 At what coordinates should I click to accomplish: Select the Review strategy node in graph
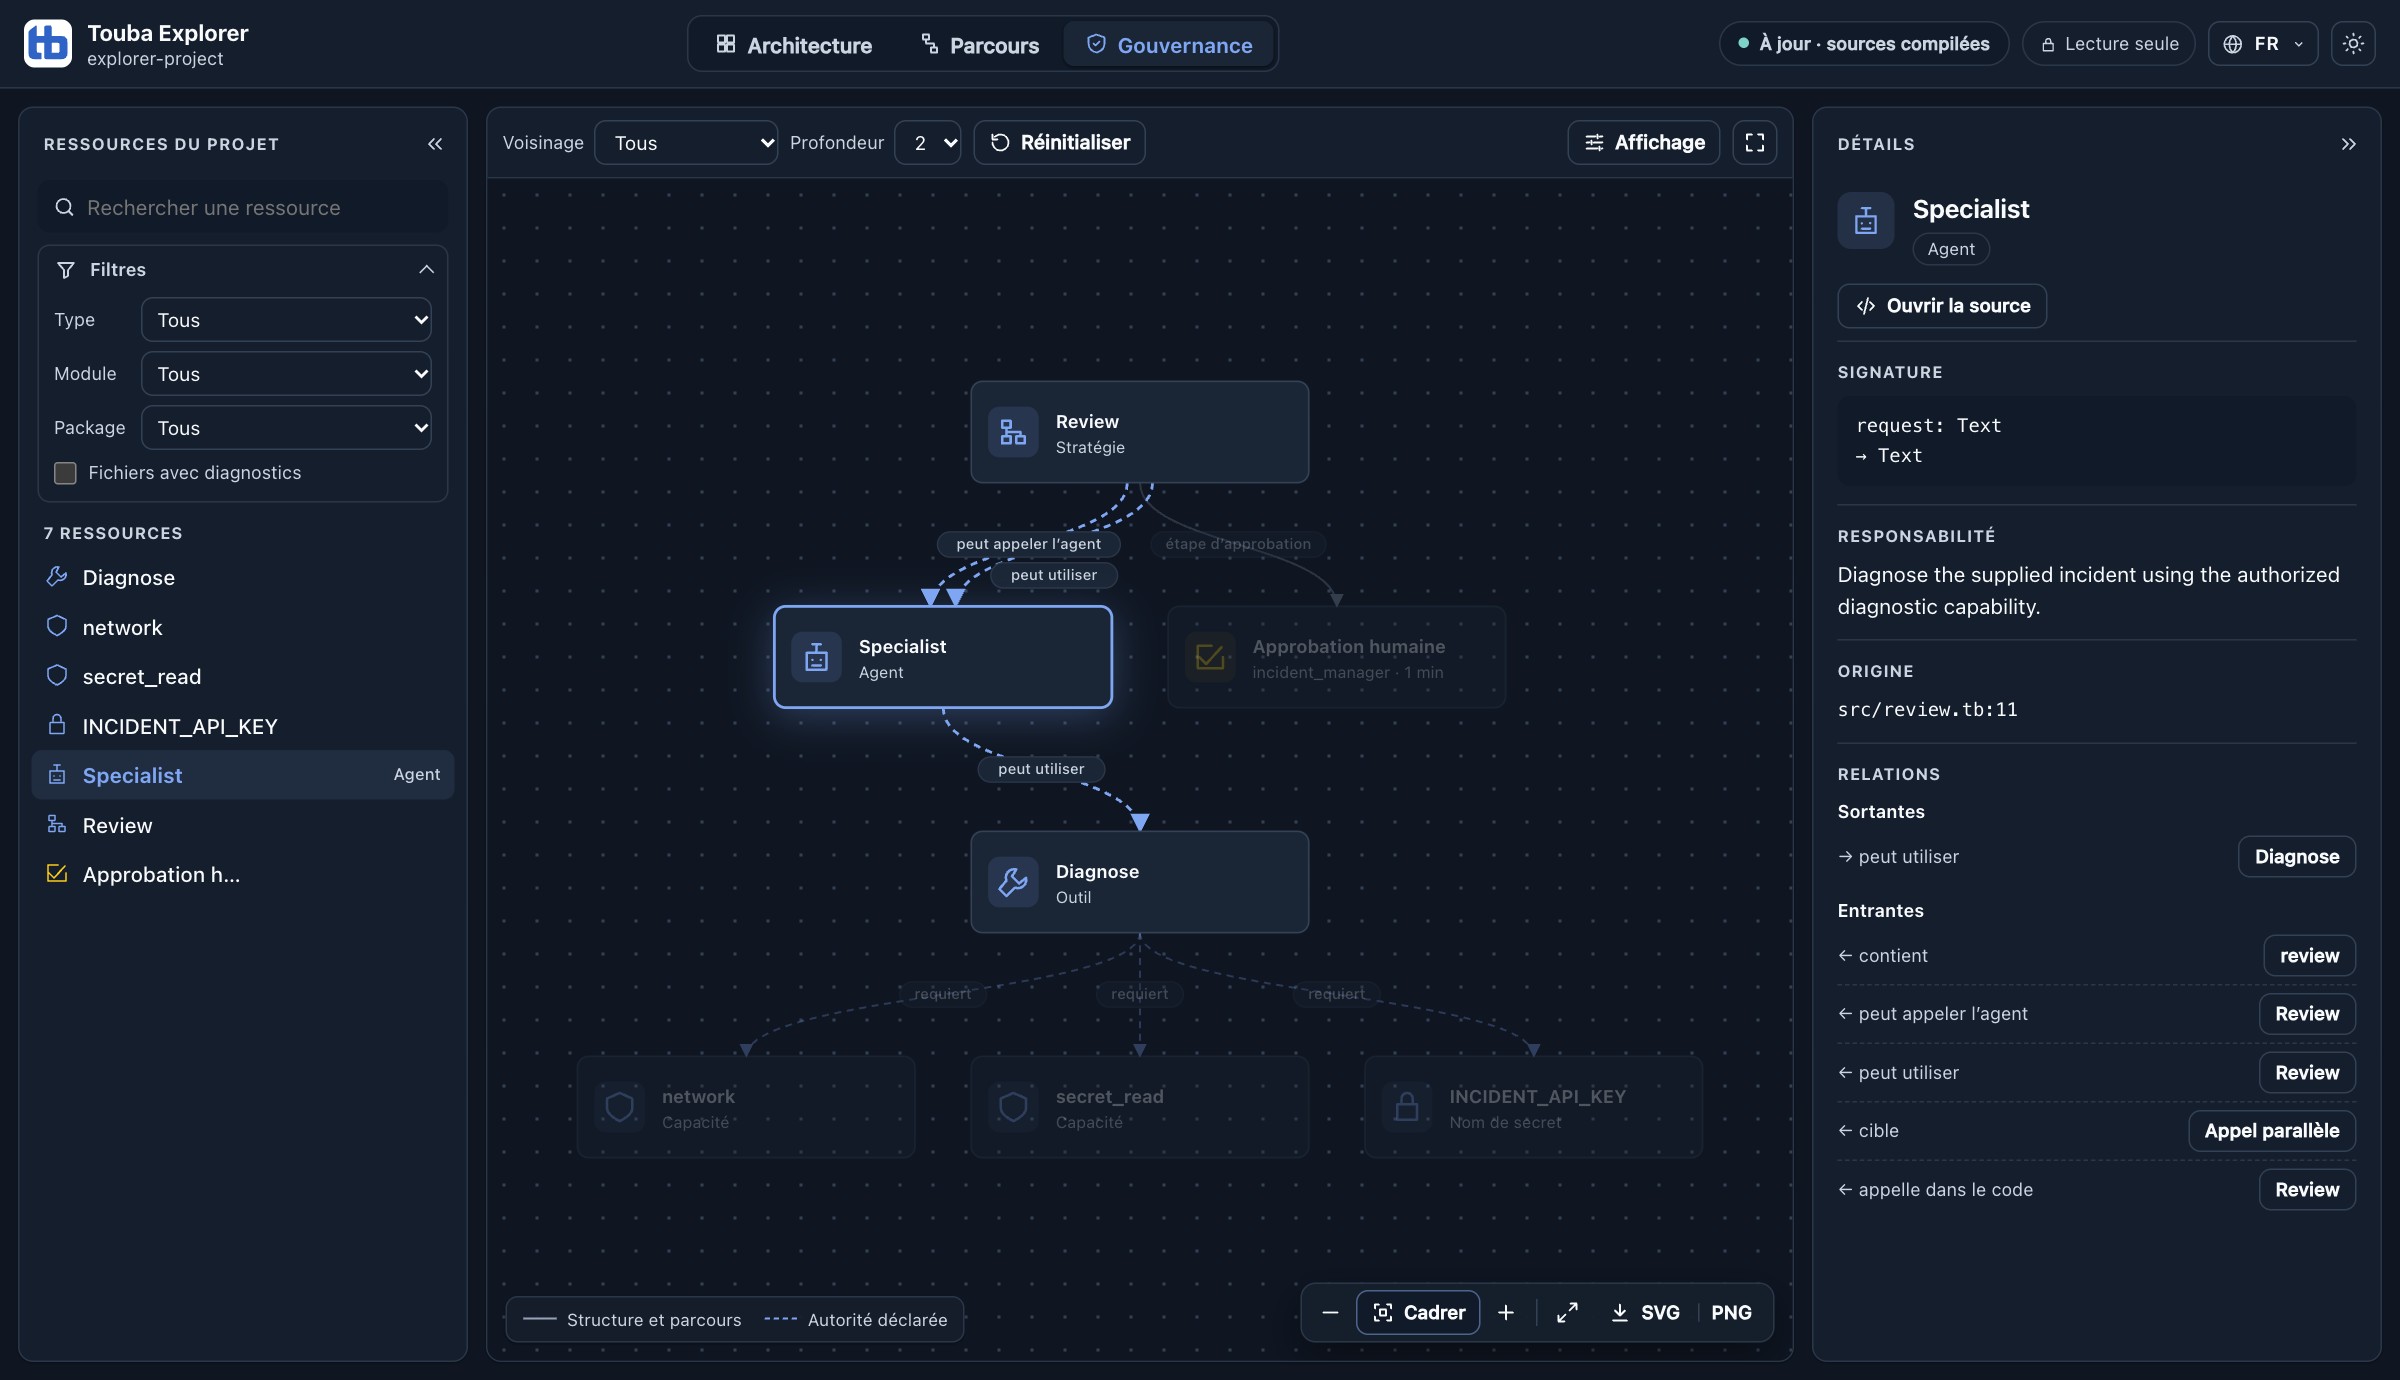(x=1139, y=432)
